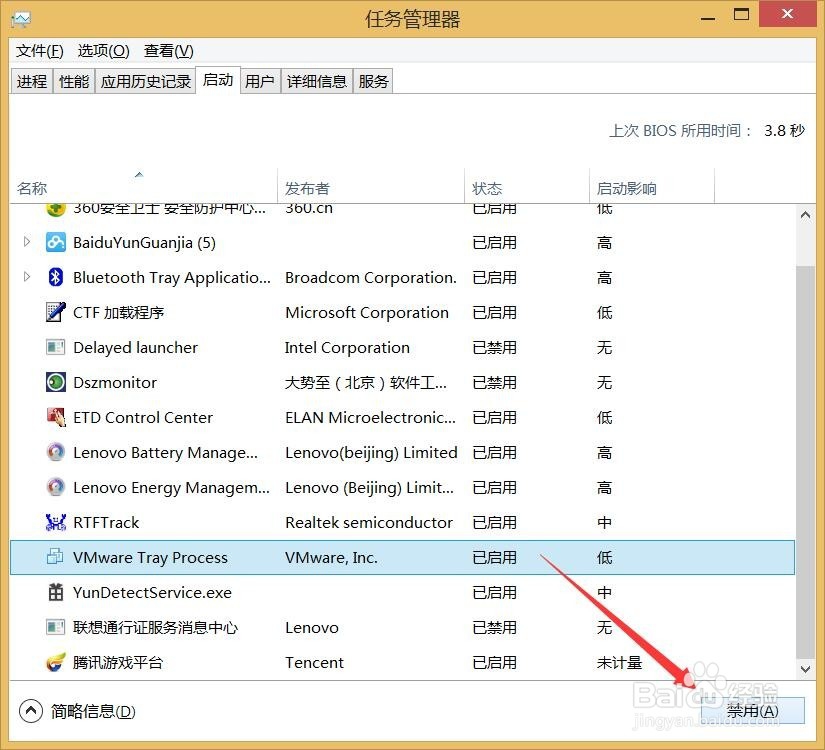Viewport: 825px width, 750px height.
Task: Click the VMware Tray Process icon
Action: tap(55, 556)
